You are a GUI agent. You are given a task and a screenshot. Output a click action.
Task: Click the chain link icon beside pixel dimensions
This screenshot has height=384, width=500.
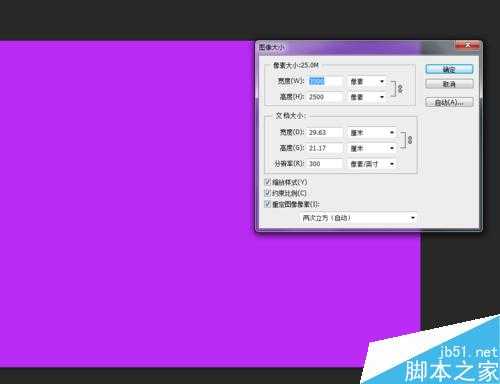(x=400, y=89)
